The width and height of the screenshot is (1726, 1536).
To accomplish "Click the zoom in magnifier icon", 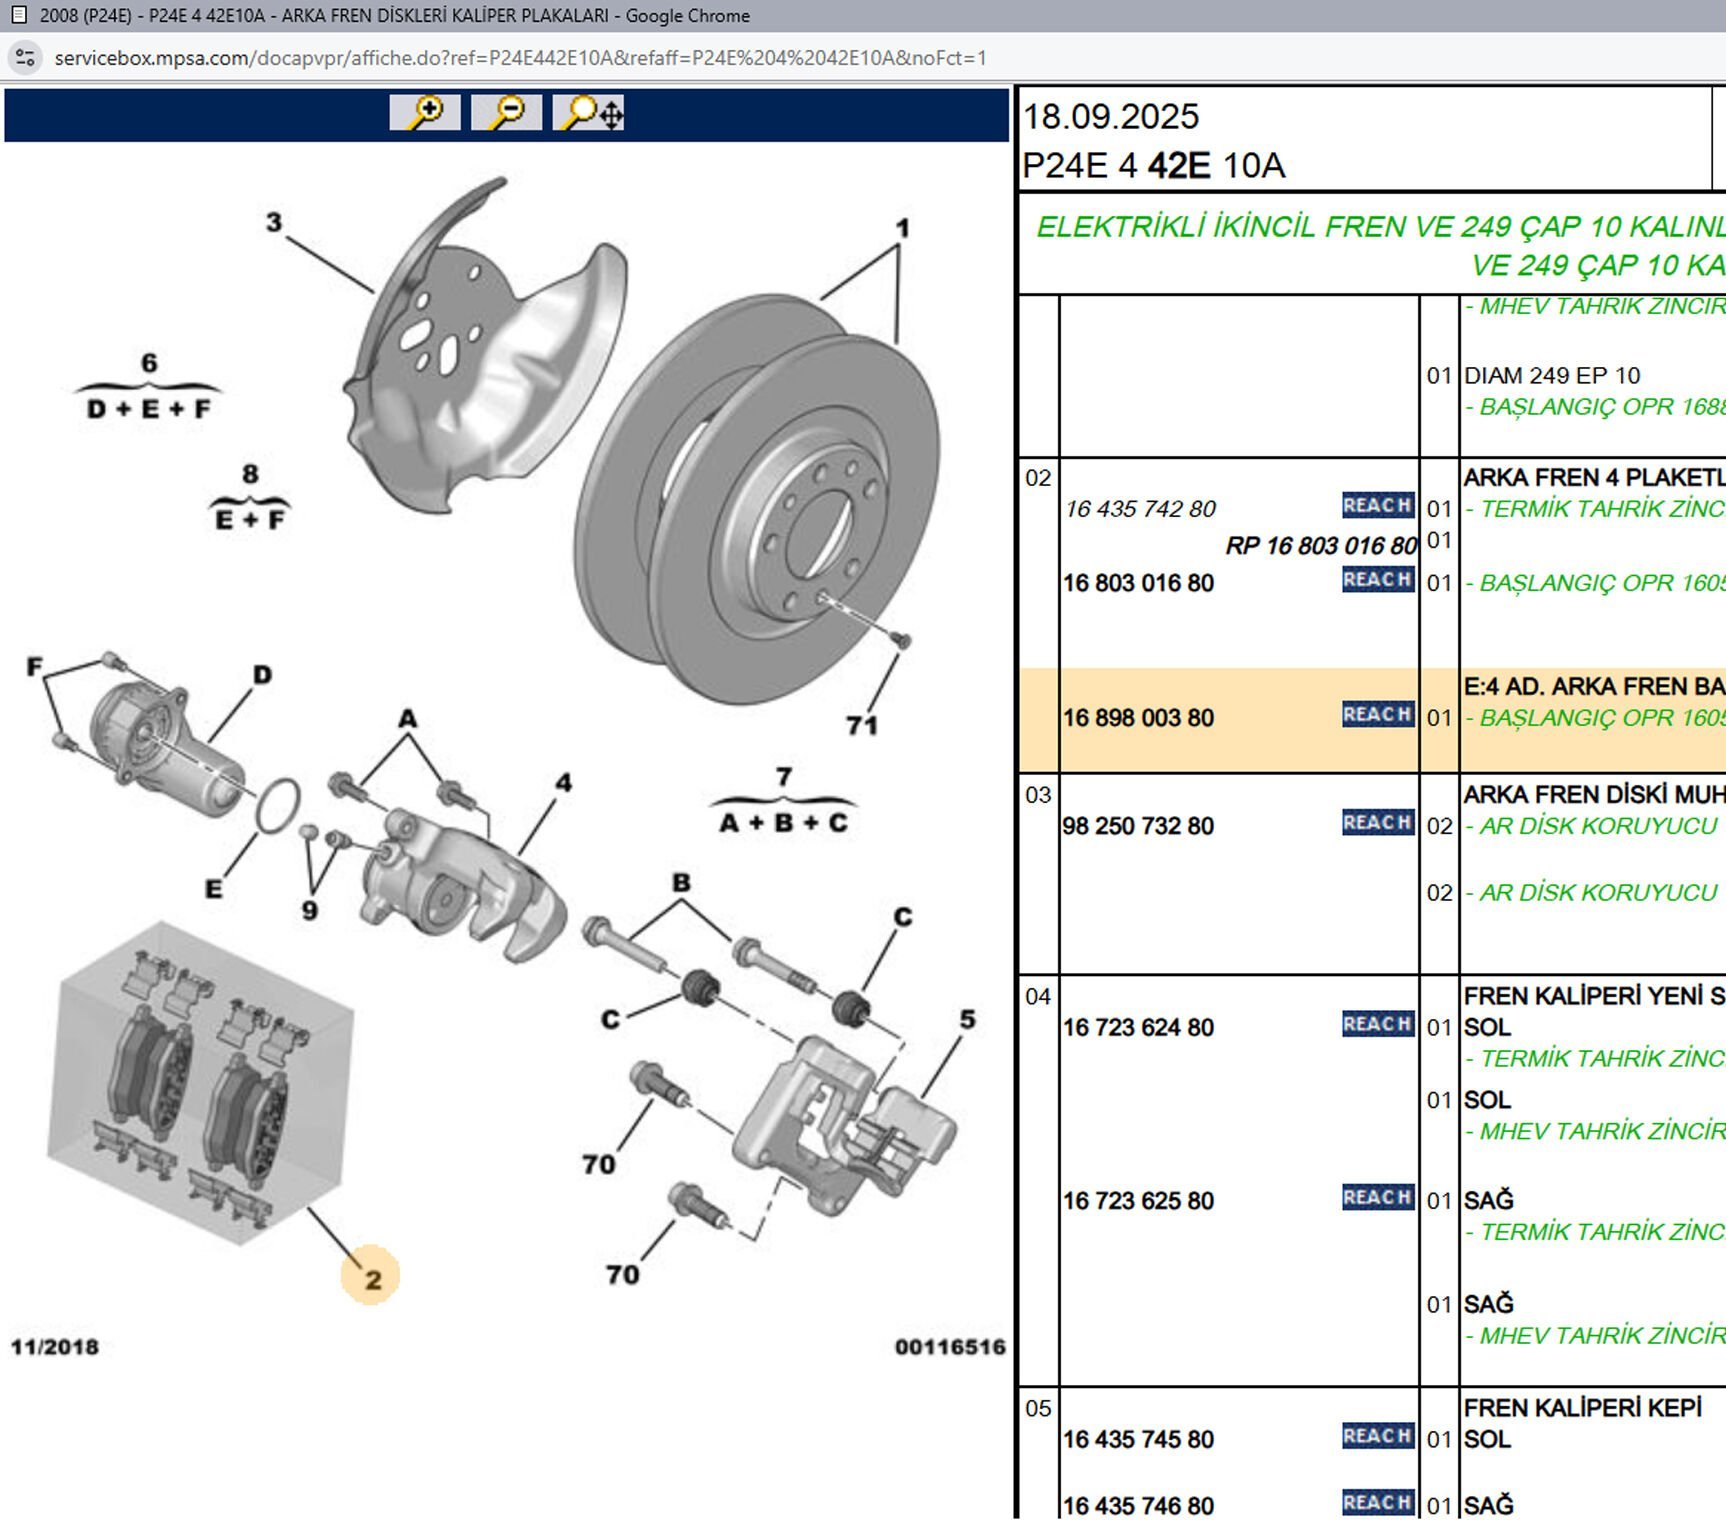I will click(x=425, y=112).
